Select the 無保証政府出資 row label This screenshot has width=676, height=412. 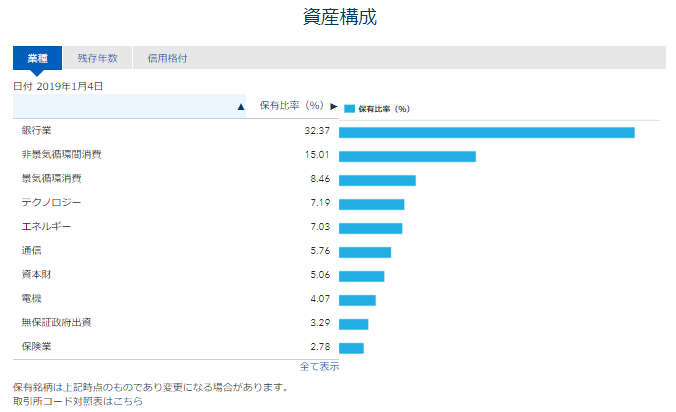coord(56,322)
